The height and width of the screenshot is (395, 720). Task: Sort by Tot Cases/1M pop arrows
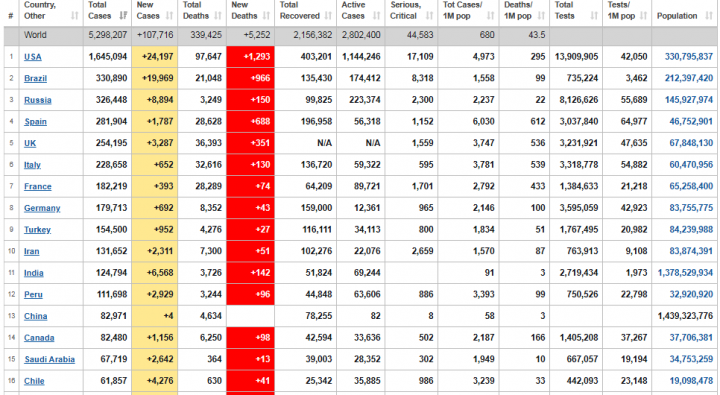490,16
